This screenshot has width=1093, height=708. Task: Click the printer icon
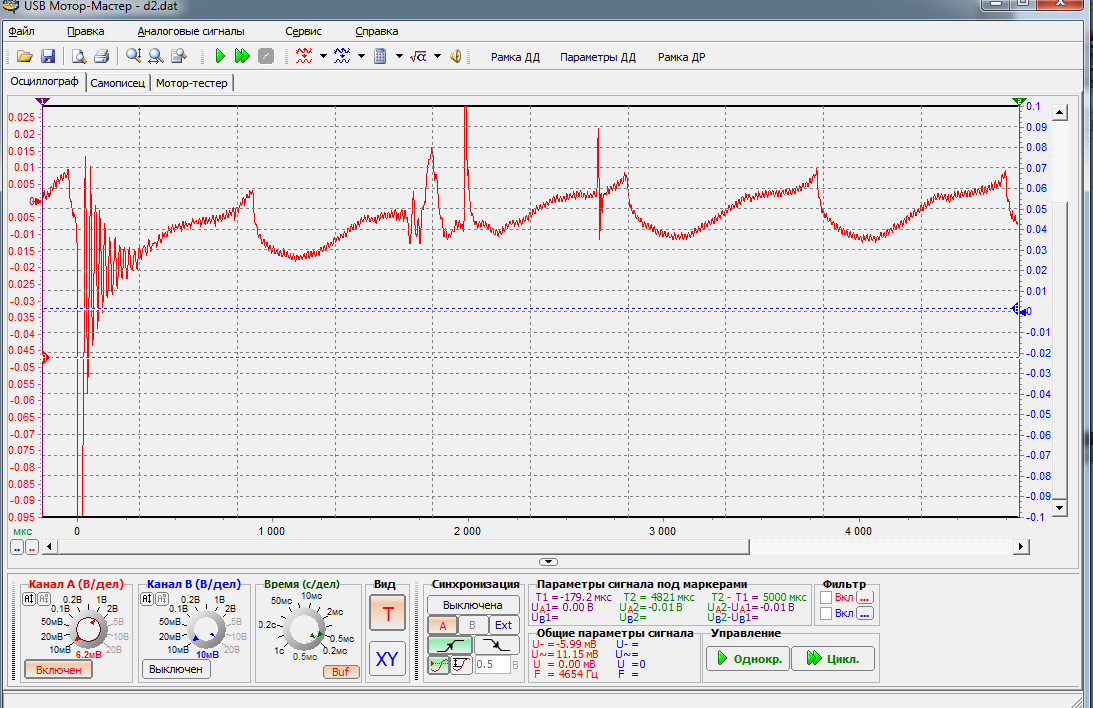click(102, 56)
